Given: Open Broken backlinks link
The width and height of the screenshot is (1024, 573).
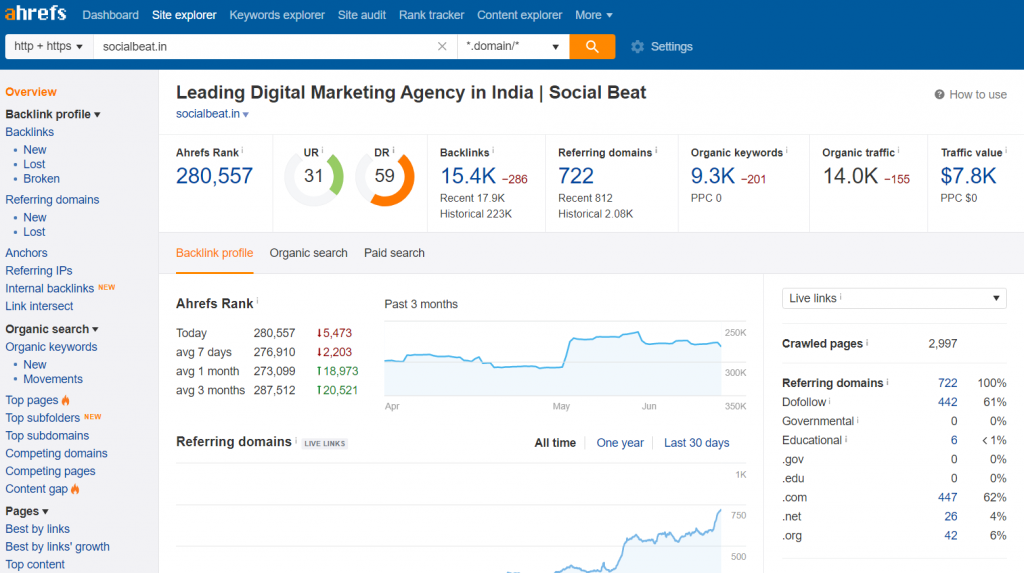Looking at the screenshot, I should click(x=41, y=178).
